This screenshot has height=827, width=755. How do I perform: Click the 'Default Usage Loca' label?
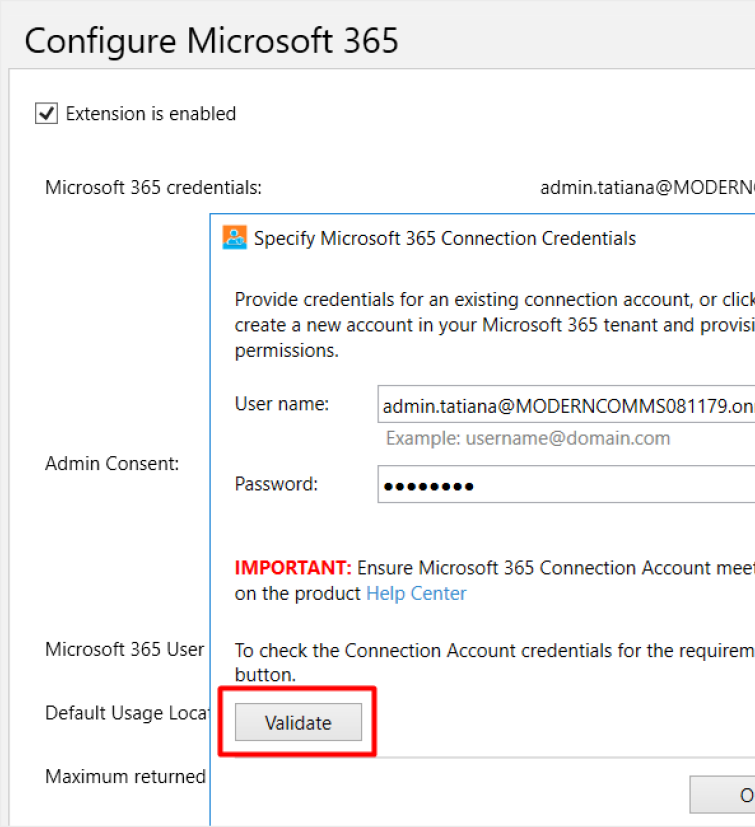(x=127, y=713)
